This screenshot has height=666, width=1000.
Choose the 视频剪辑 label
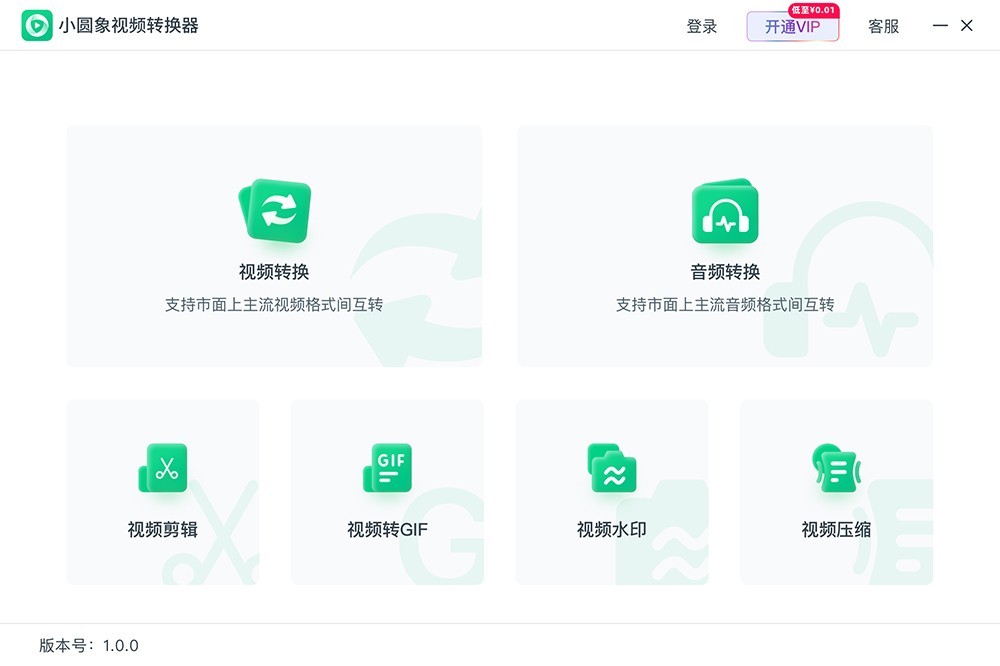point(163,530)
